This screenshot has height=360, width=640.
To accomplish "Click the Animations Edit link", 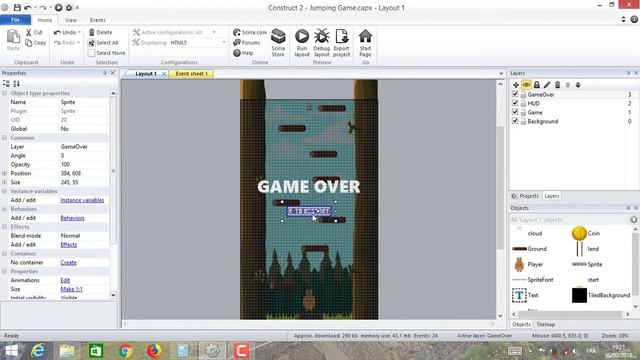I will [65, 280].
